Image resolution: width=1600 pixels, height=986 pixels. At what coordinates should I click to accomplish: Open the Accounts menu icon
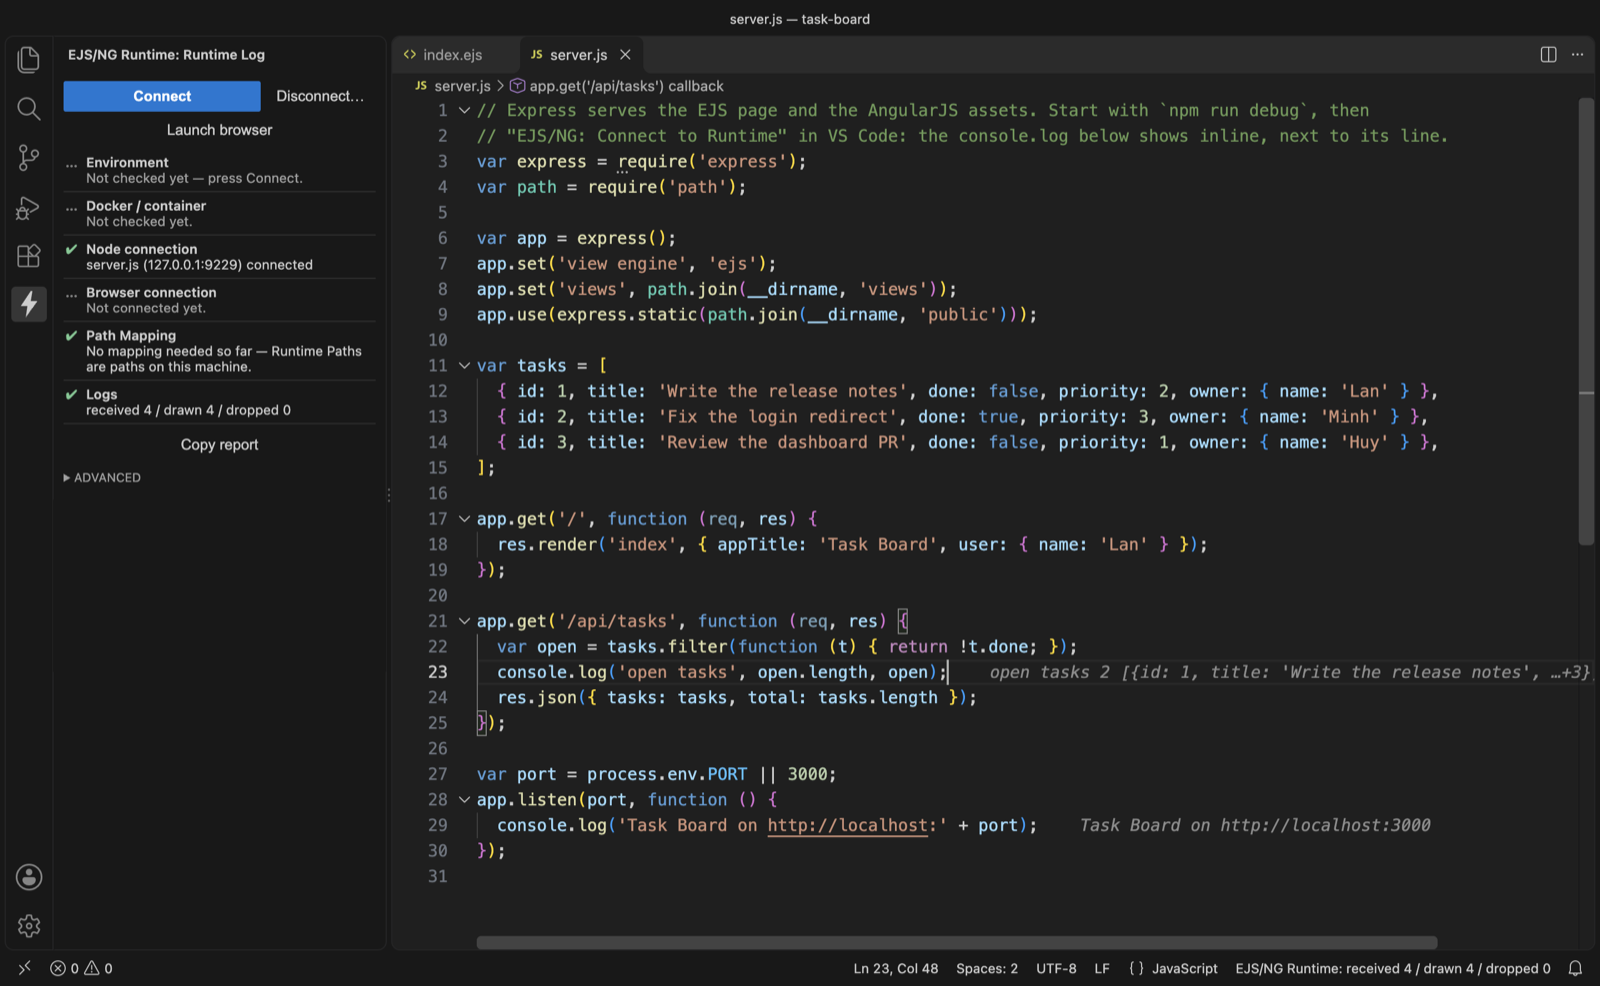(29, 877)
